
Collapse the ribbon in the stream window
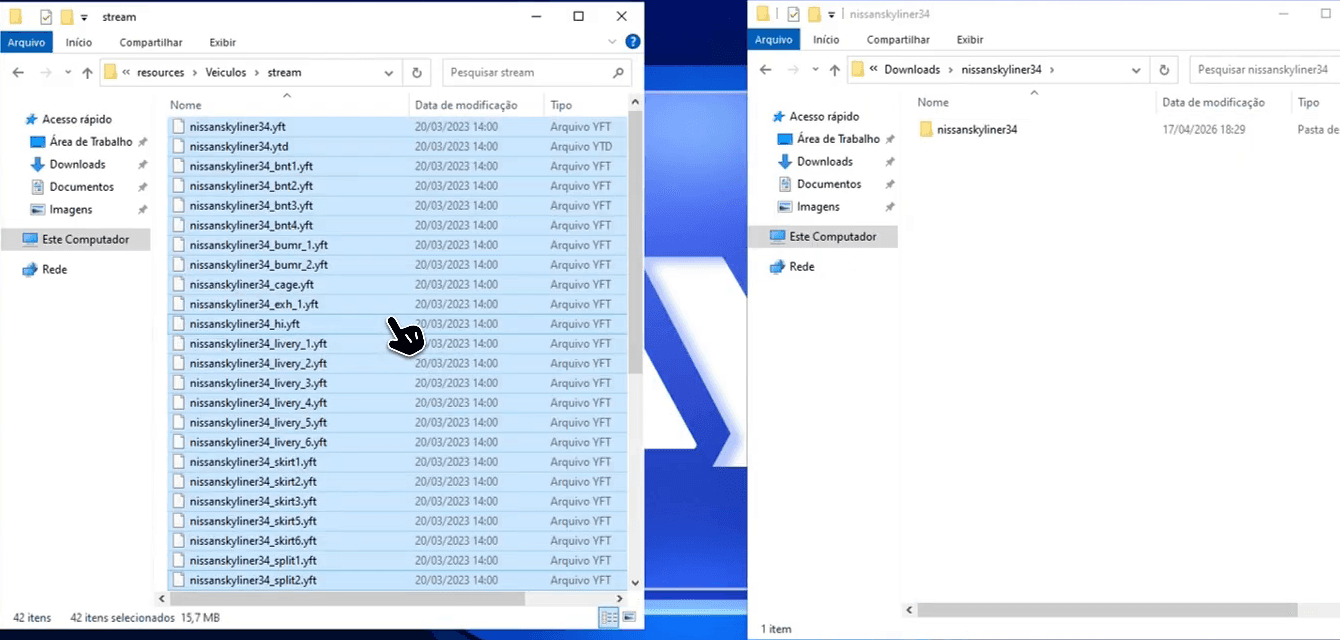[x=614, y=42]
